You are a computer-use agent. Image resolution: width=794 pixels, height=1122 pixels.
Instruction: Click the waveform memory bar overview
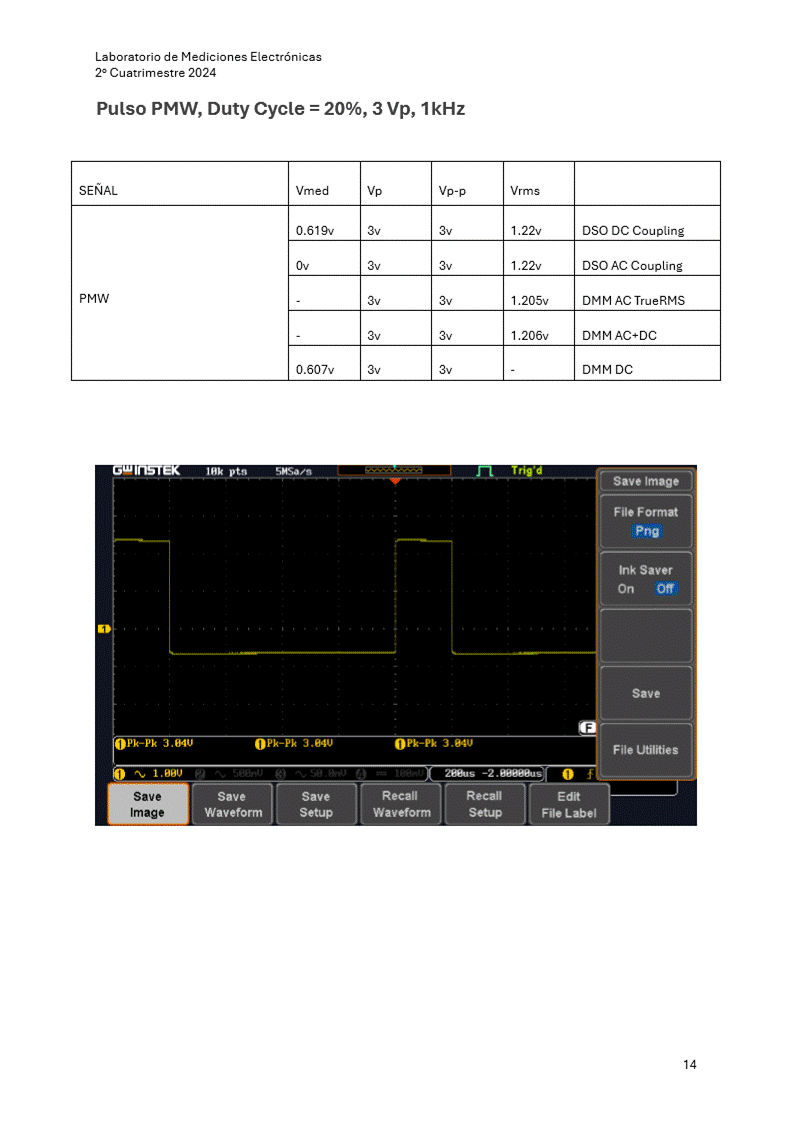pos(394,470)
